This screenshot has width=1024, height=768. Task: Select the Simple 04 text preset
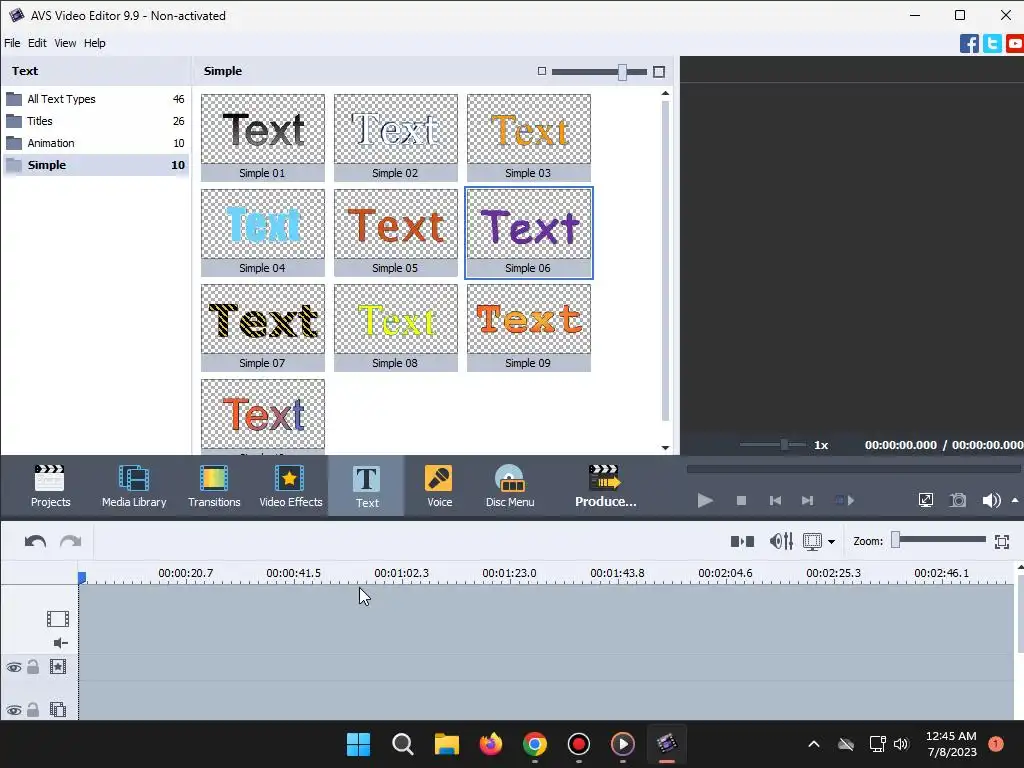(x=263, y=232)
